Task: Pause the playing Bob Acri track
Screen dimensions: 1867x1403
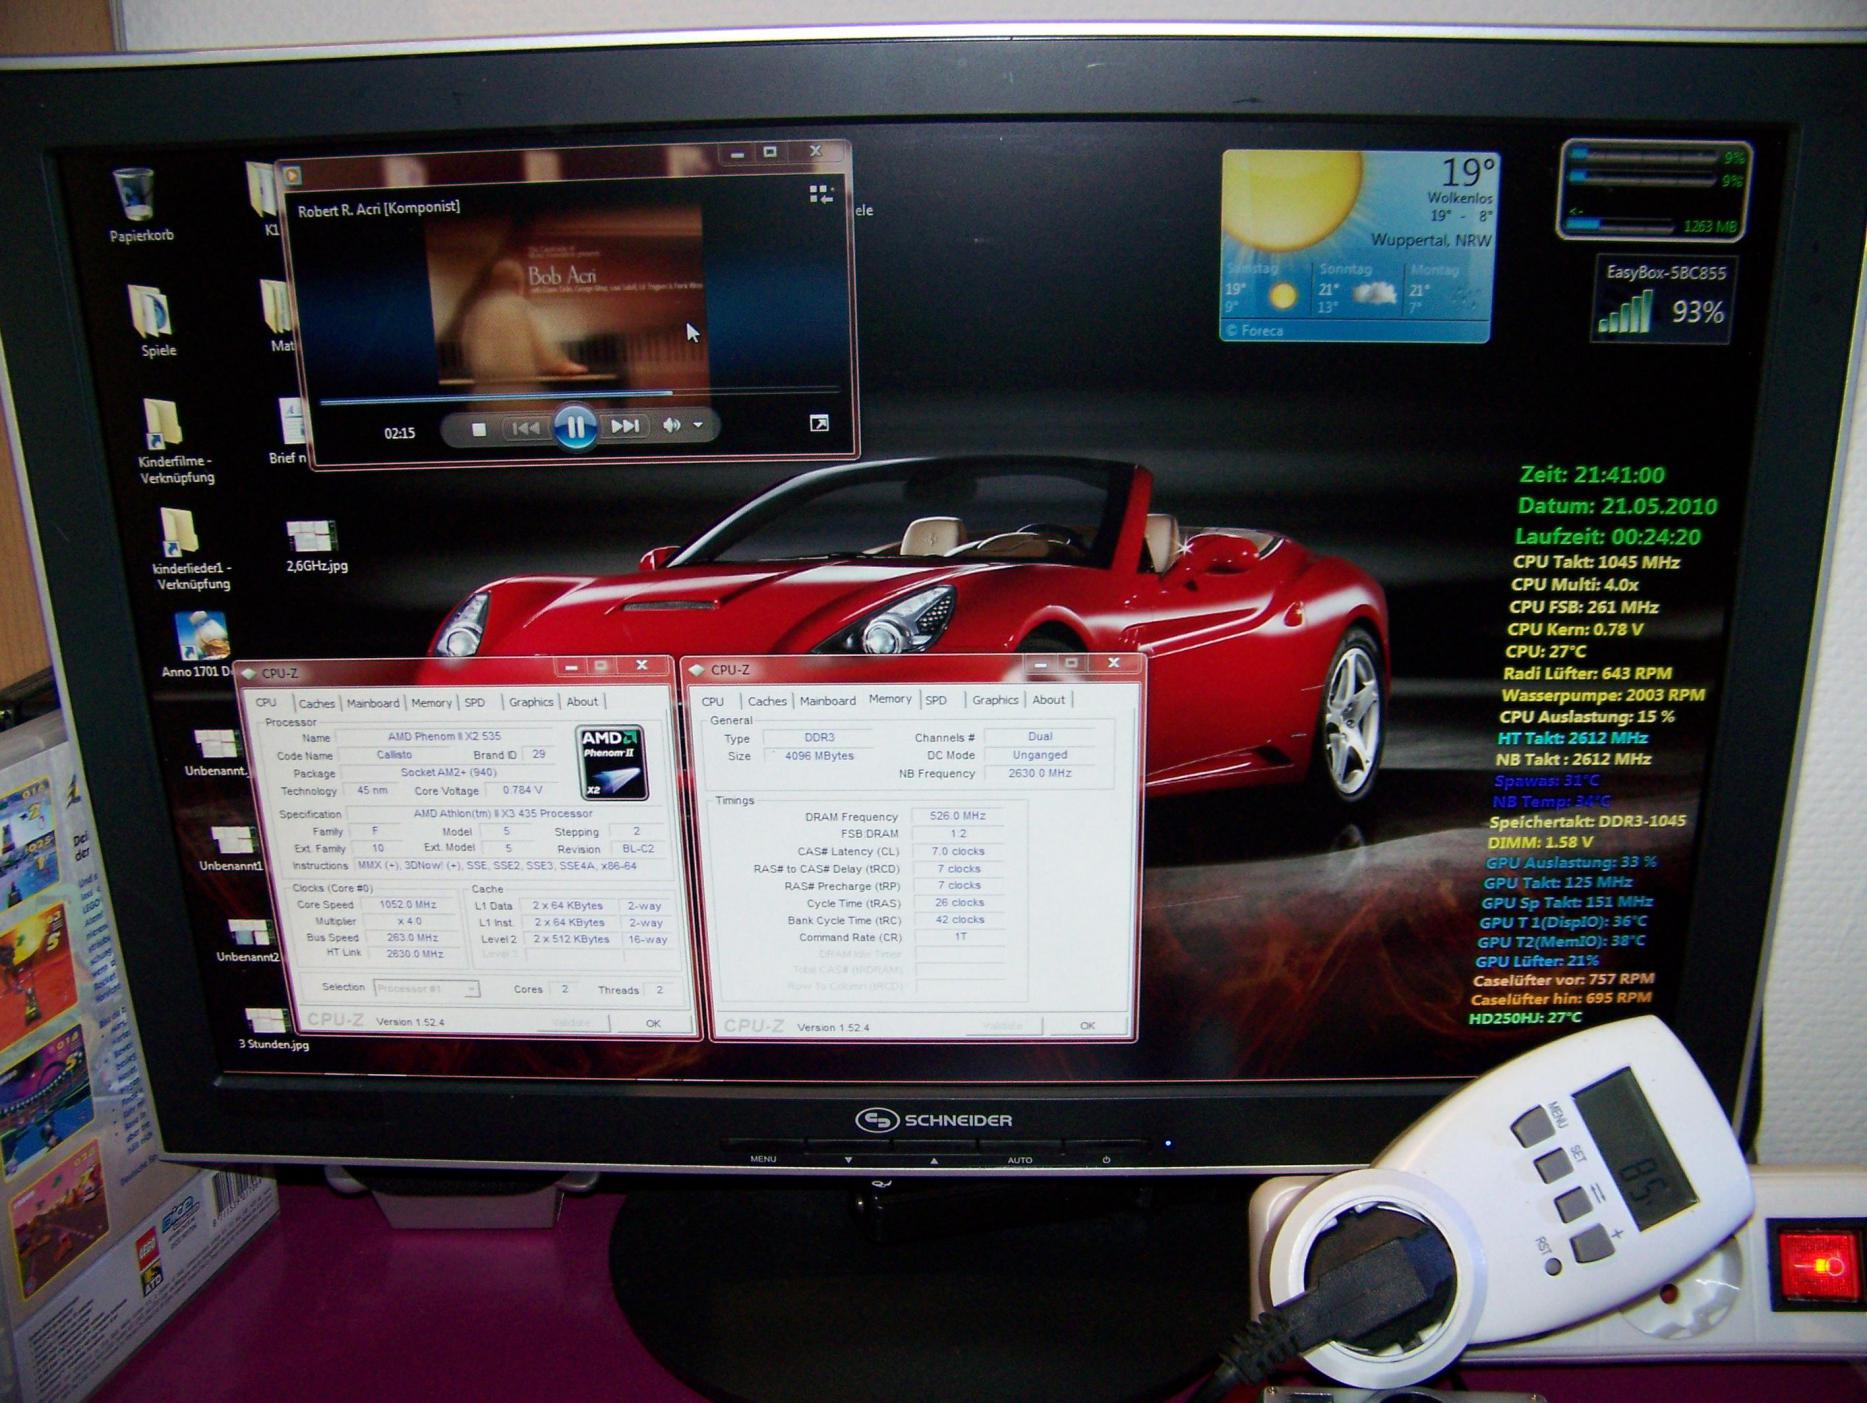Action: (575, 428)
